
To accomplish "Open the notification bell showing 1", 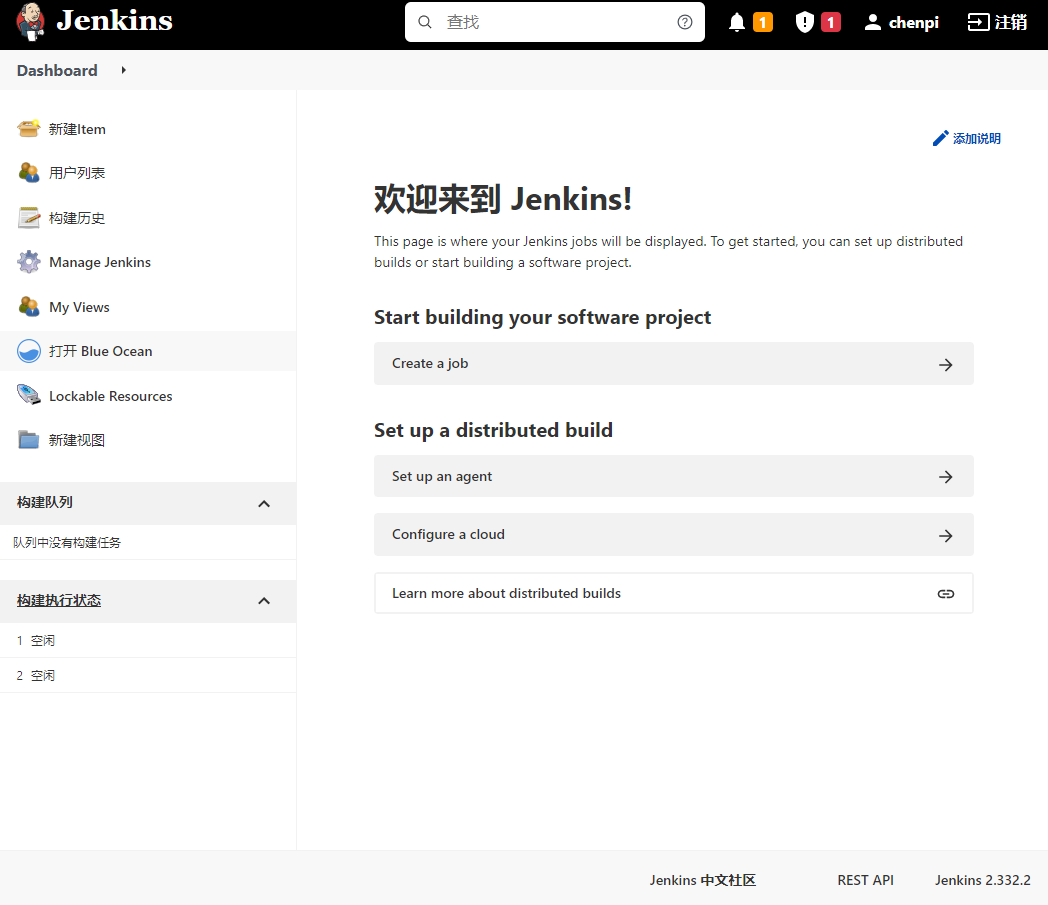I will click(x=737, y=21).
